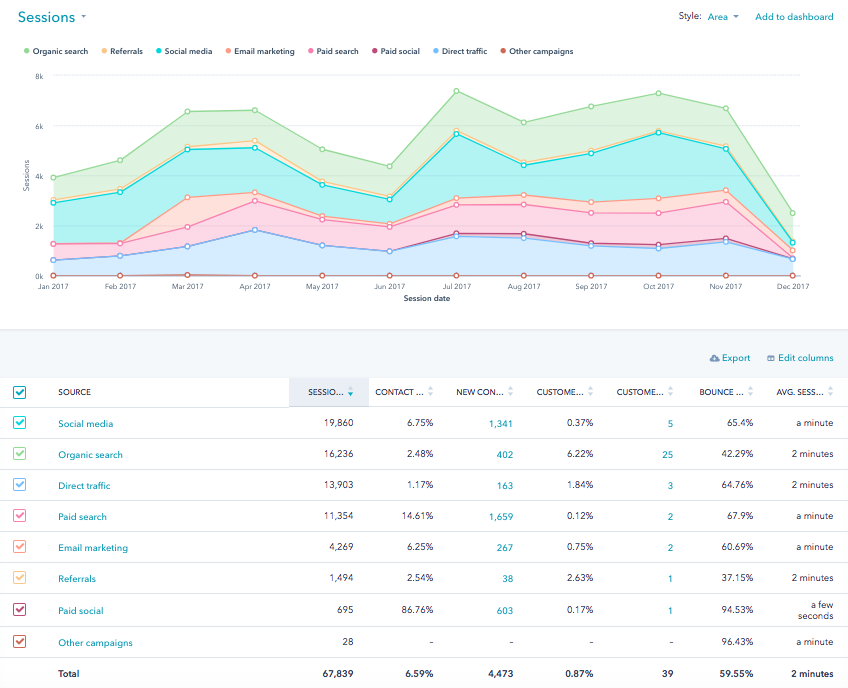Open the Style Area dropdown
The height and width of the screenshot is (688, 848).
click(723, 17)
